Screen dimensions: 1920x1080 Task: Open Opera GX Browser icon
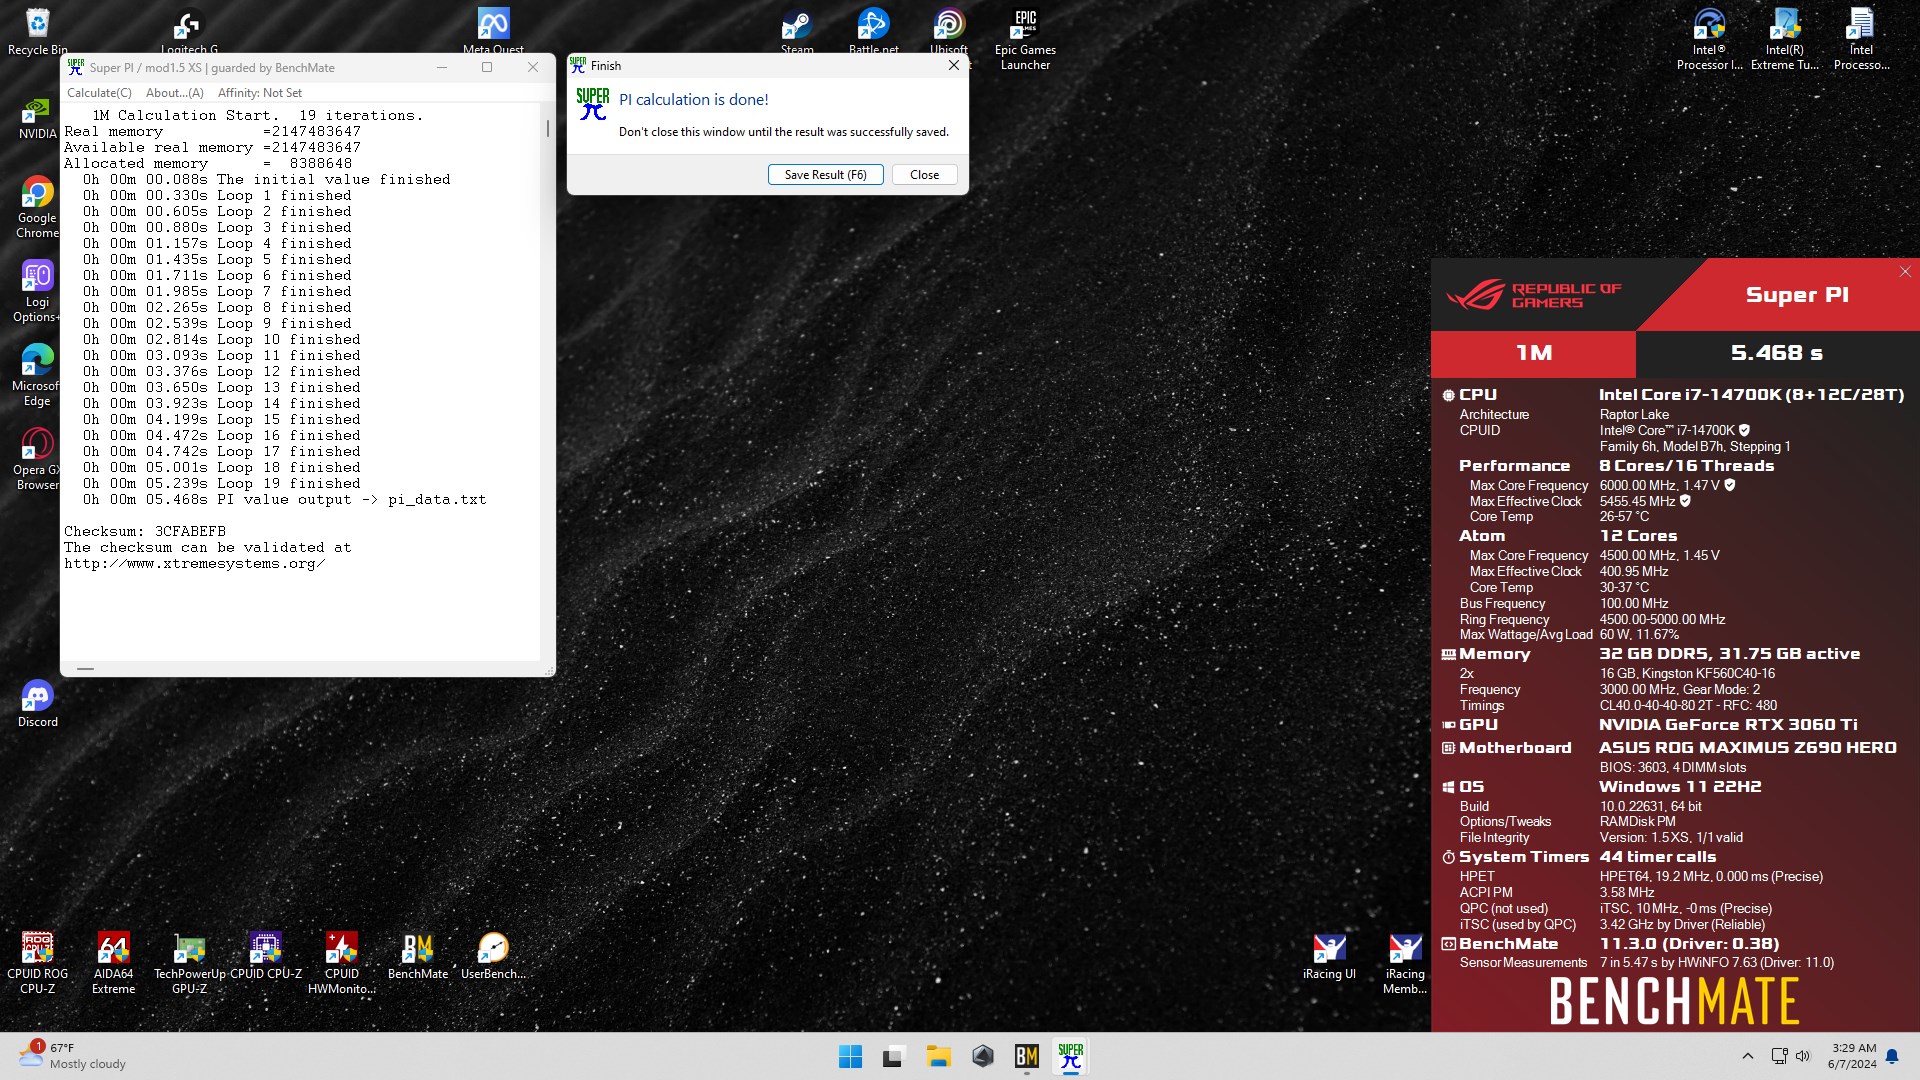coord(37,459)
